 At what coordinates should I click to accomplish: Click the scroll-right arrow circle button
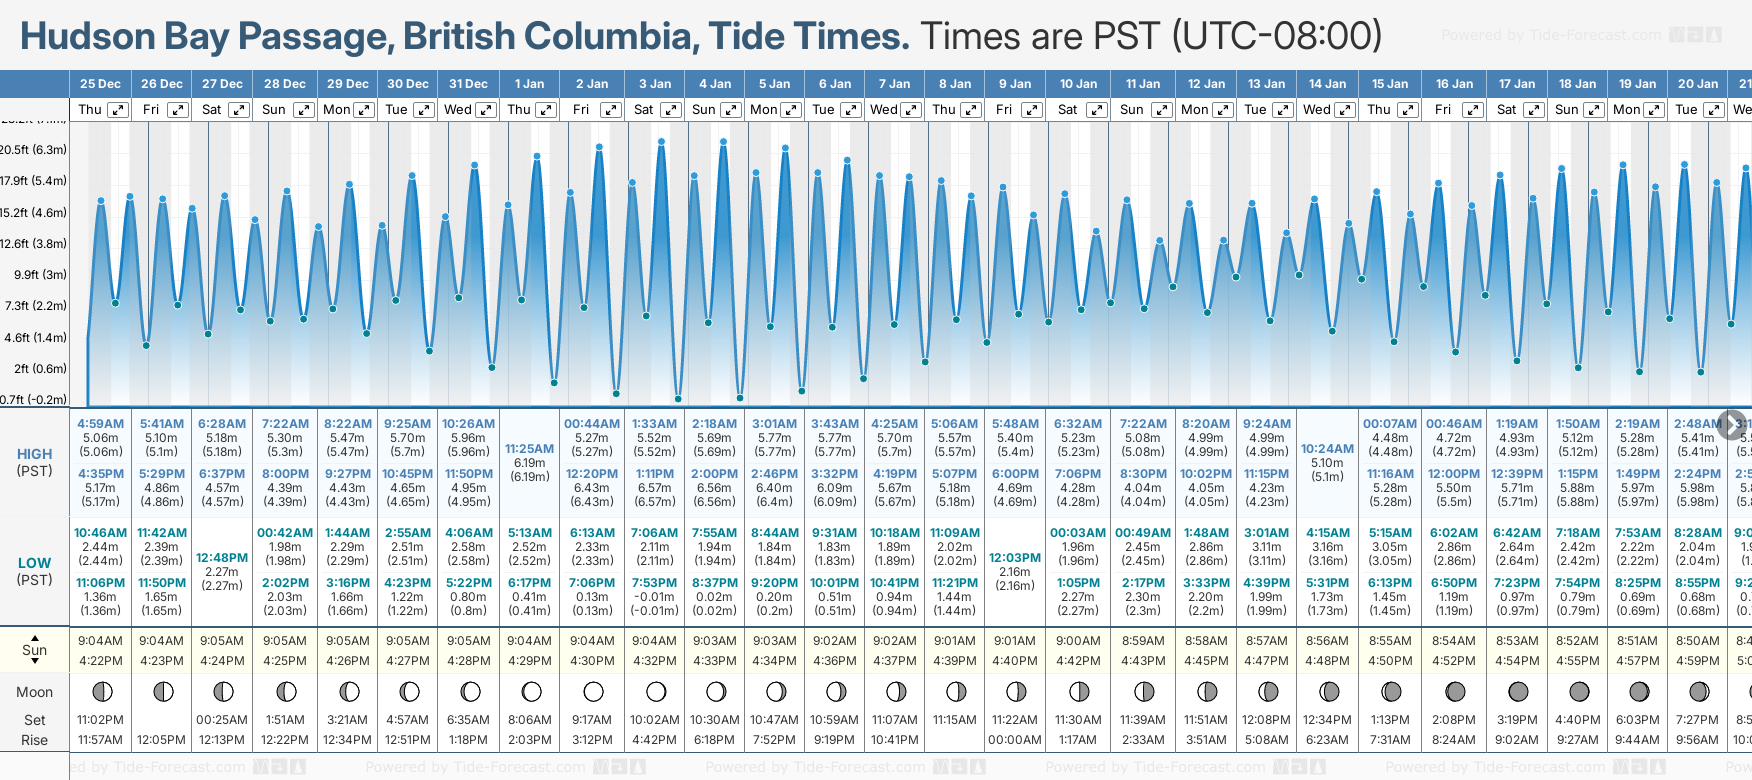[1731, 423]
